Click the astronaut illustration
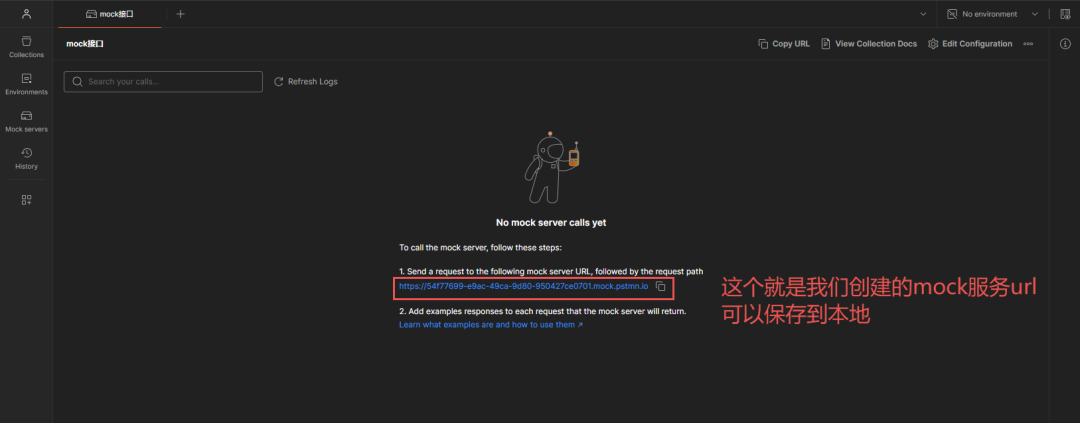 [x=551, y=167]
